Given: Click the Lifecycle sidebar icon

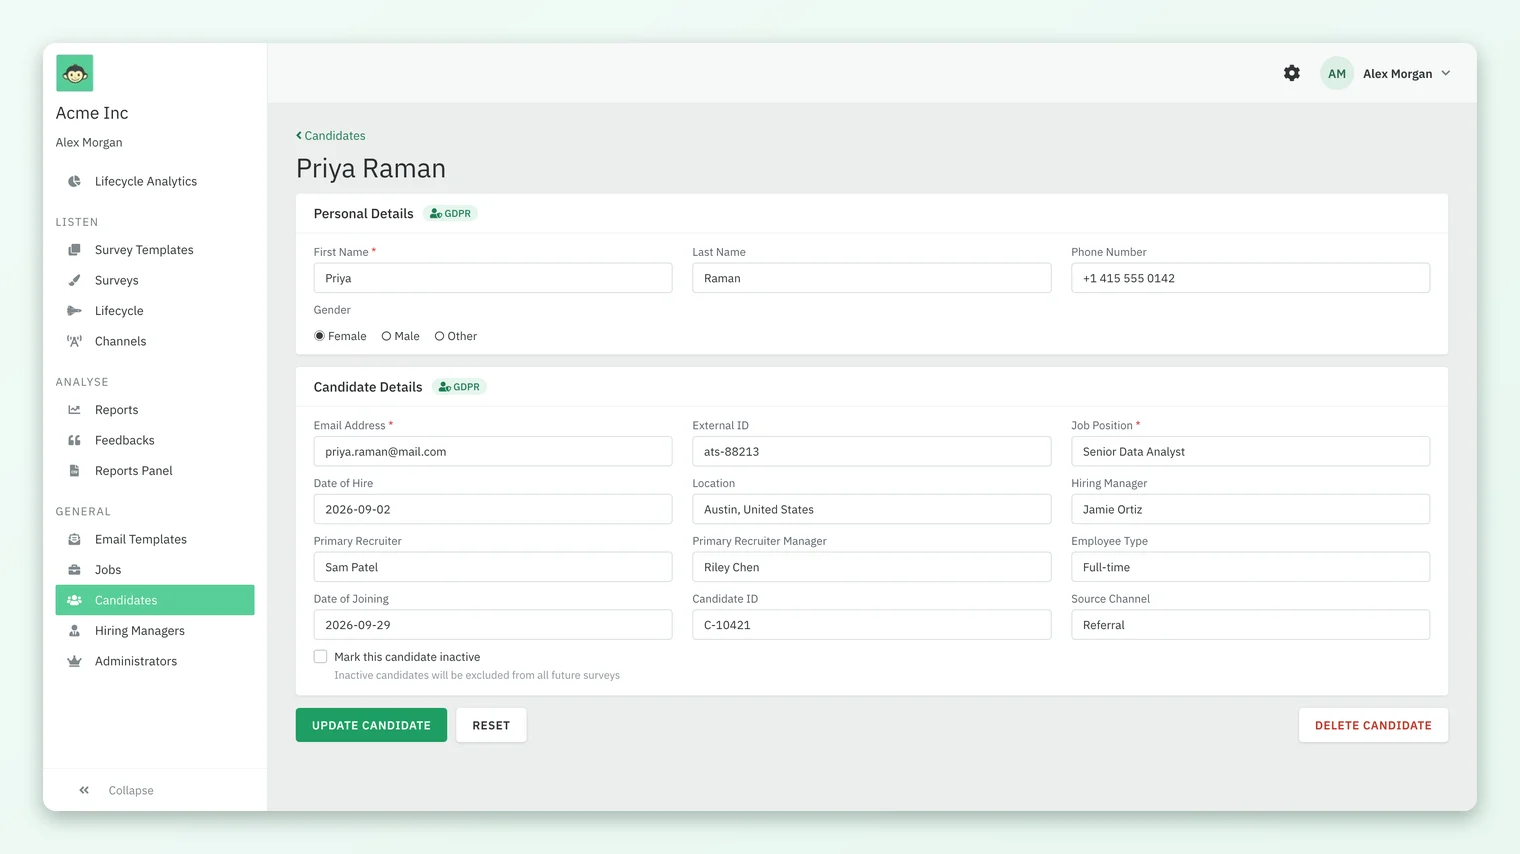Looking at the screenshot, I should pyautogui.click(x=74, y=311).
